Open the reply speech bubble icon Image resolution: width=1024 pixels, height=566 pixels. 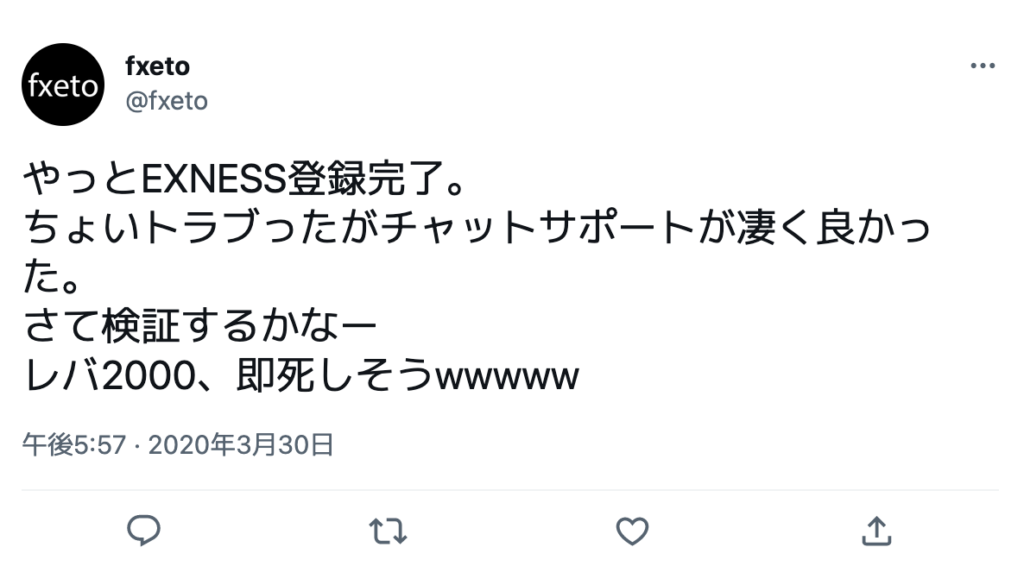[x=144, y=530]
